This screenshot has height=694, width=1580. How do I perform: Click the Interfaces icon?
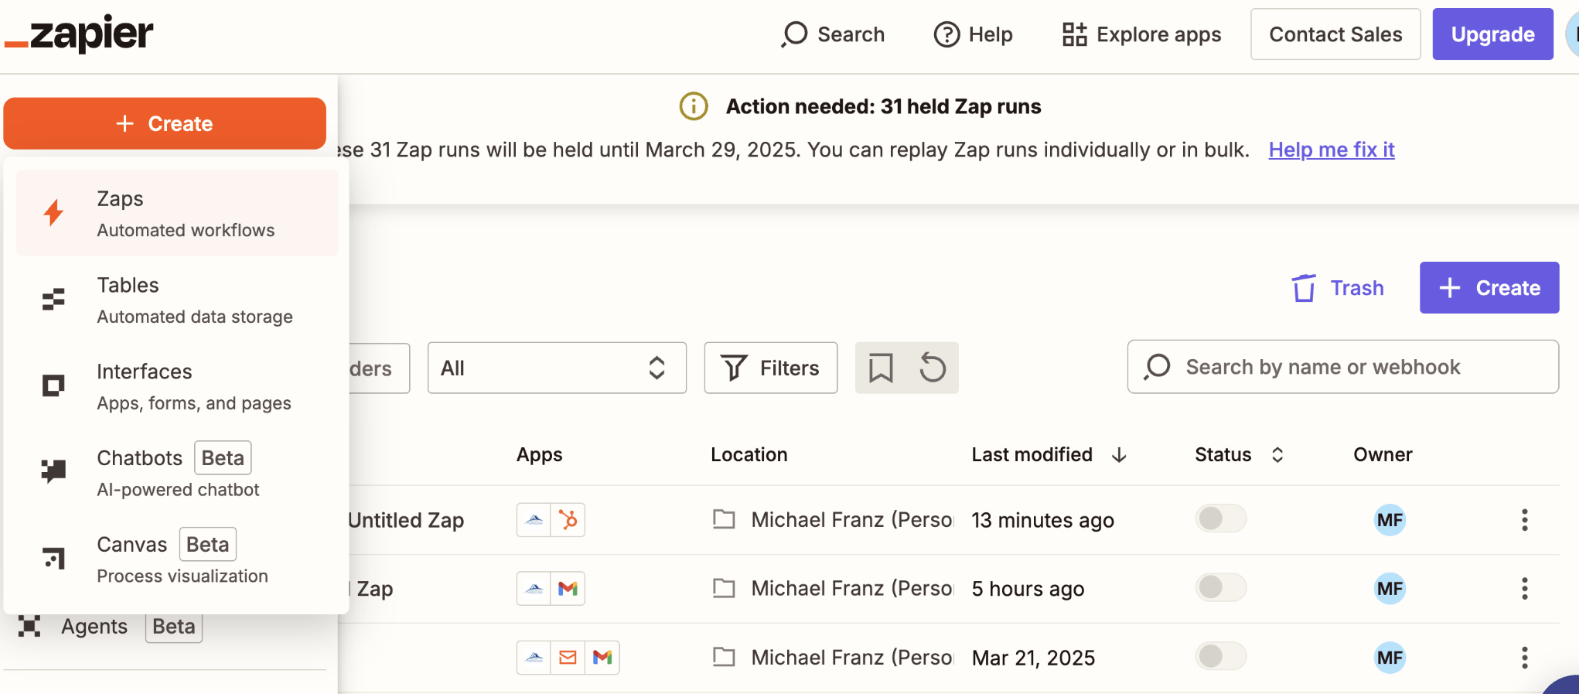tap(54, 385)
